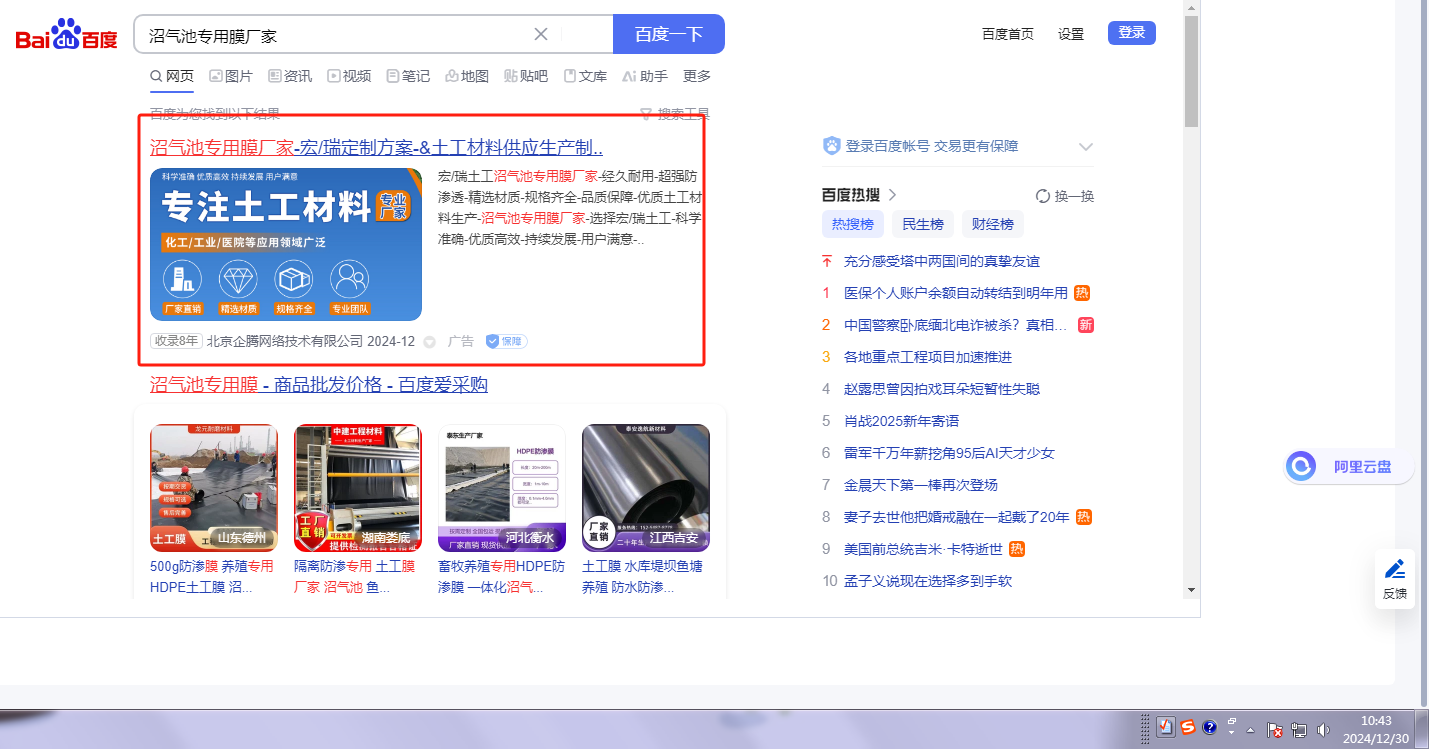Switch to the 视频 tab
Screen dimensions: 1429x749
349,76
